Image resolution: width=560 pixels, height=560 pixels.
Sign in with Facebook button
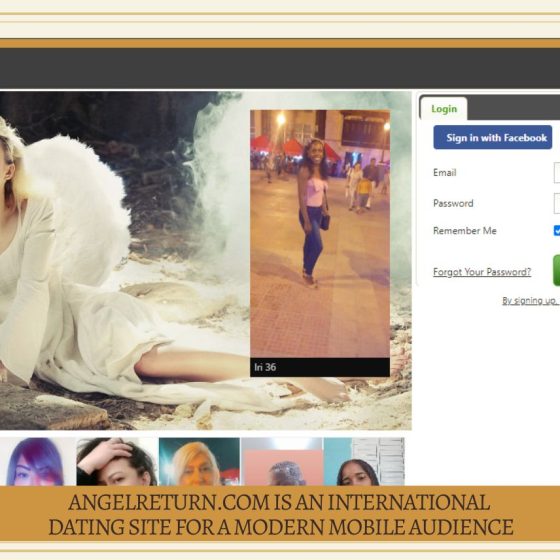pos(492,138)
